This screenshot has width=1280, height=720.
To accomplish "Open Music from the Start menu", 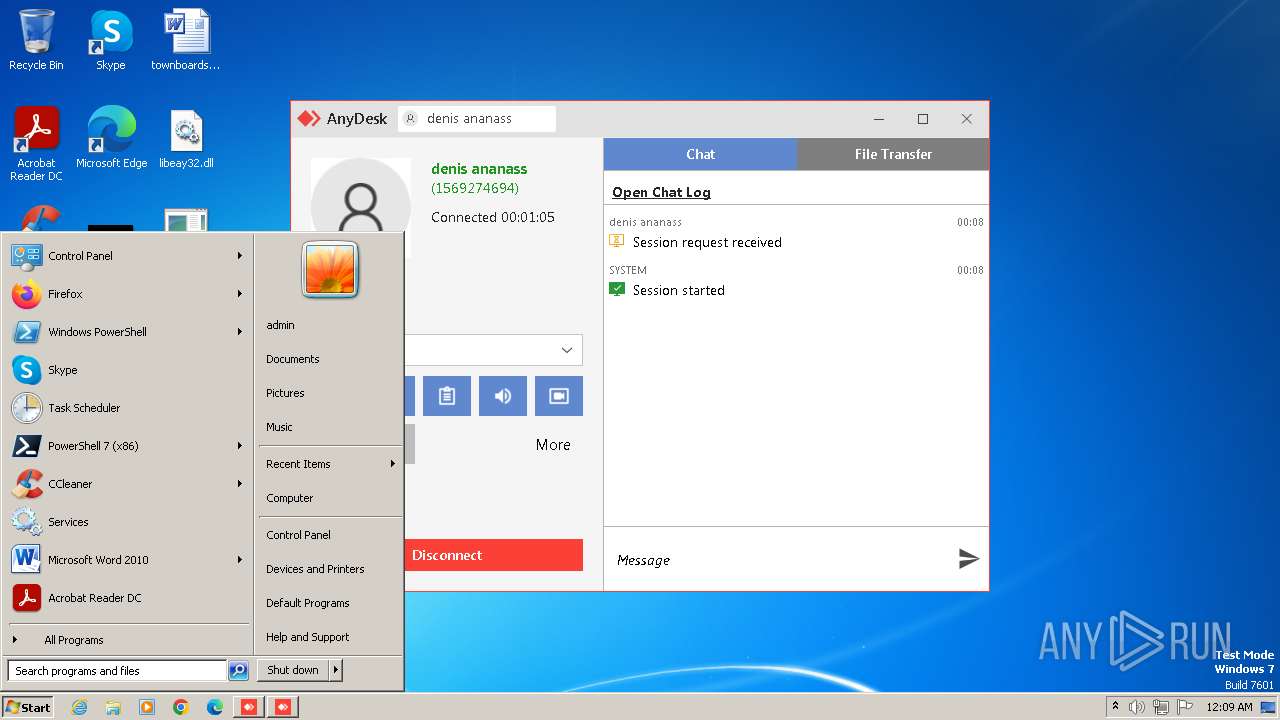I will (279, 427).
